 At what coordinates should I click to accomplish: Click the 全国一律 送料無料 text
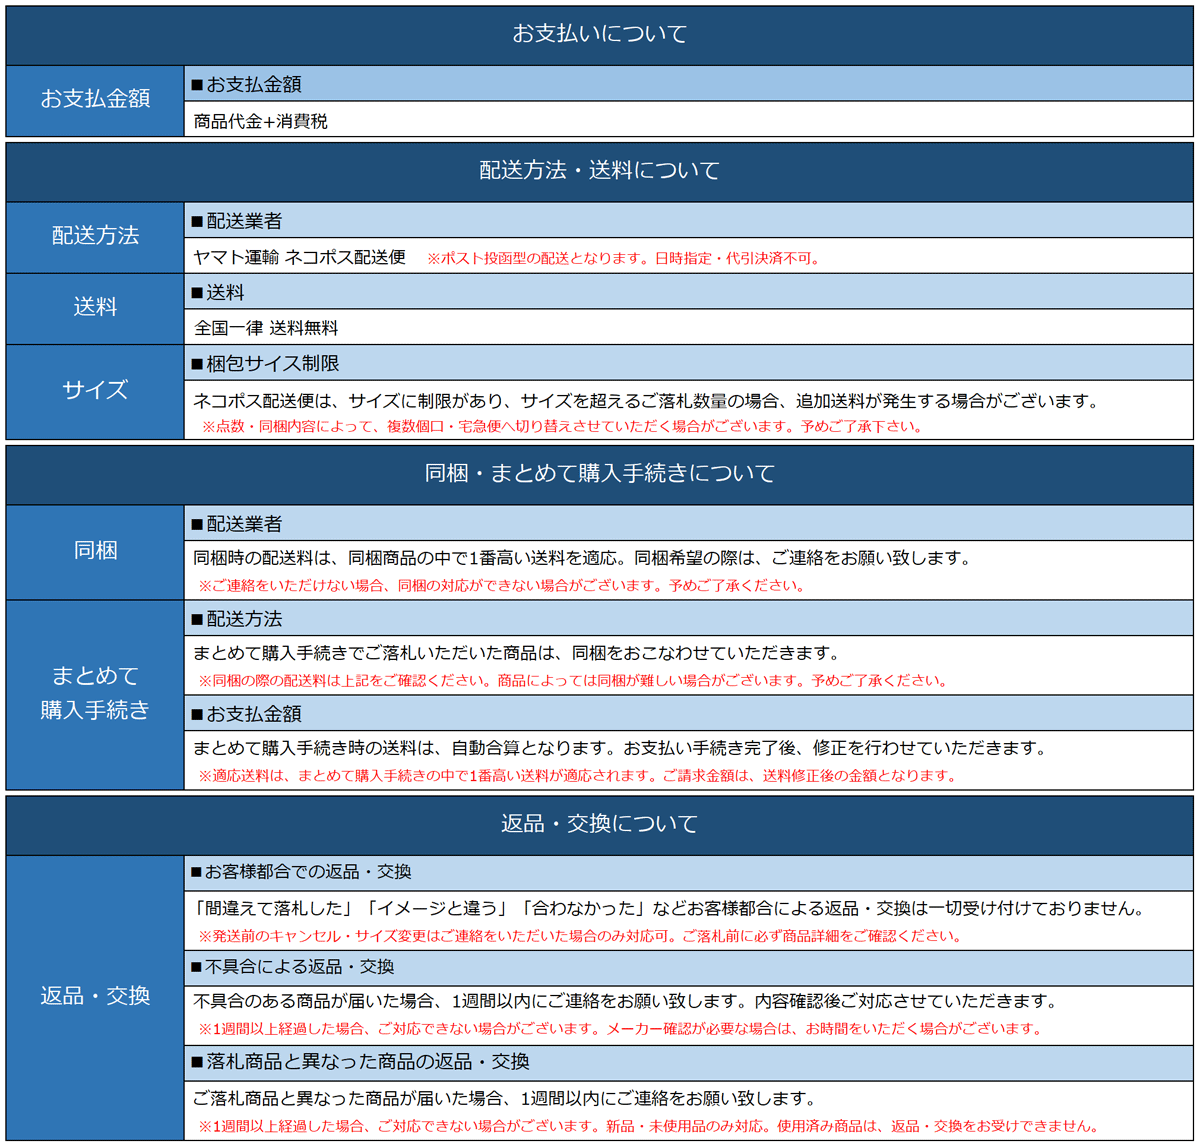[266, 328]
